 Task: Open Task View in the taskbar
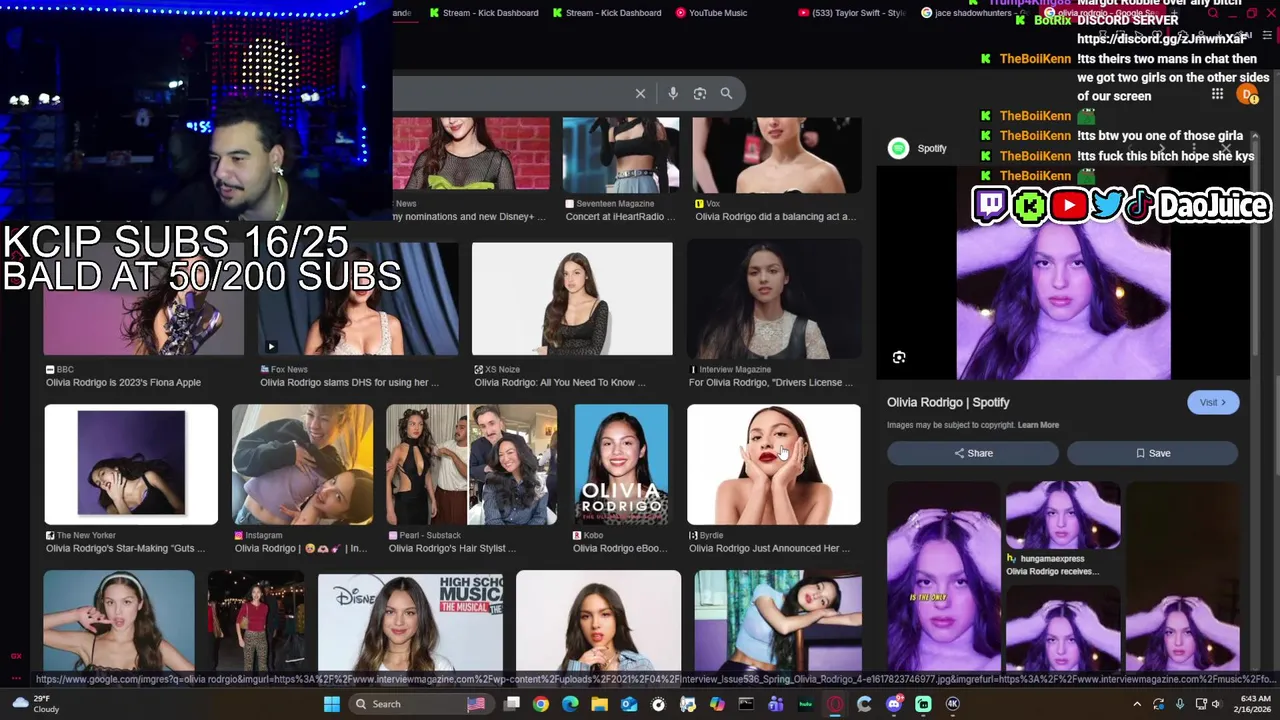(512, 704)
